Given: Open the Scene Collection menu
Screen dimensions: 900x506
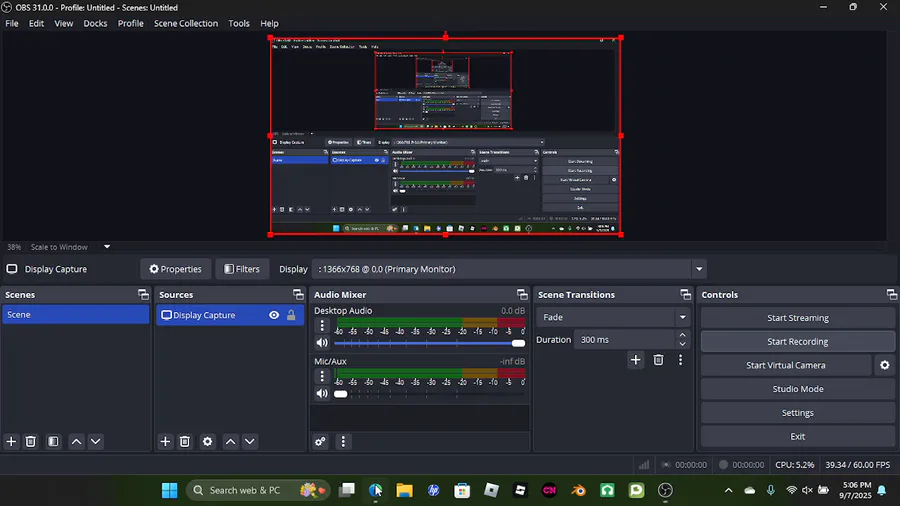Looking at the screenshot, I should click(x=186, y=24).
